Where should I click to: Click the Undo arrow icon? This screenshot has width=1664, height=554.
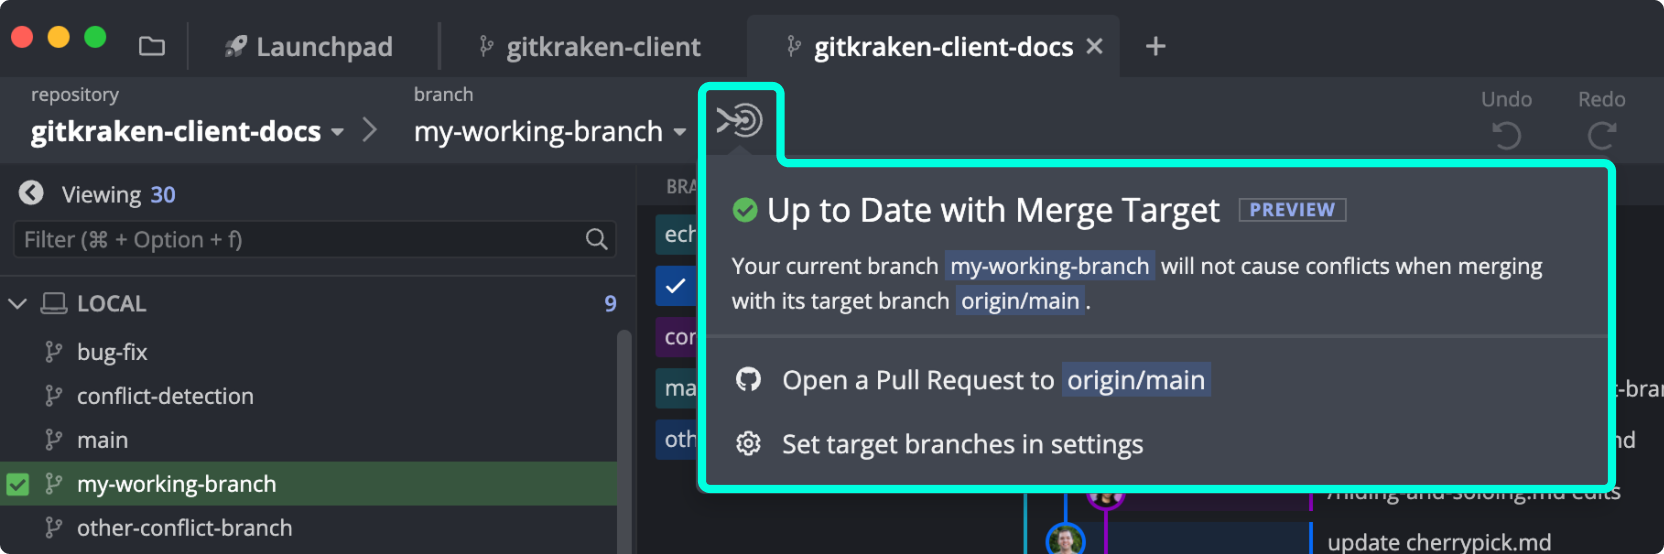pos(1506,135)
